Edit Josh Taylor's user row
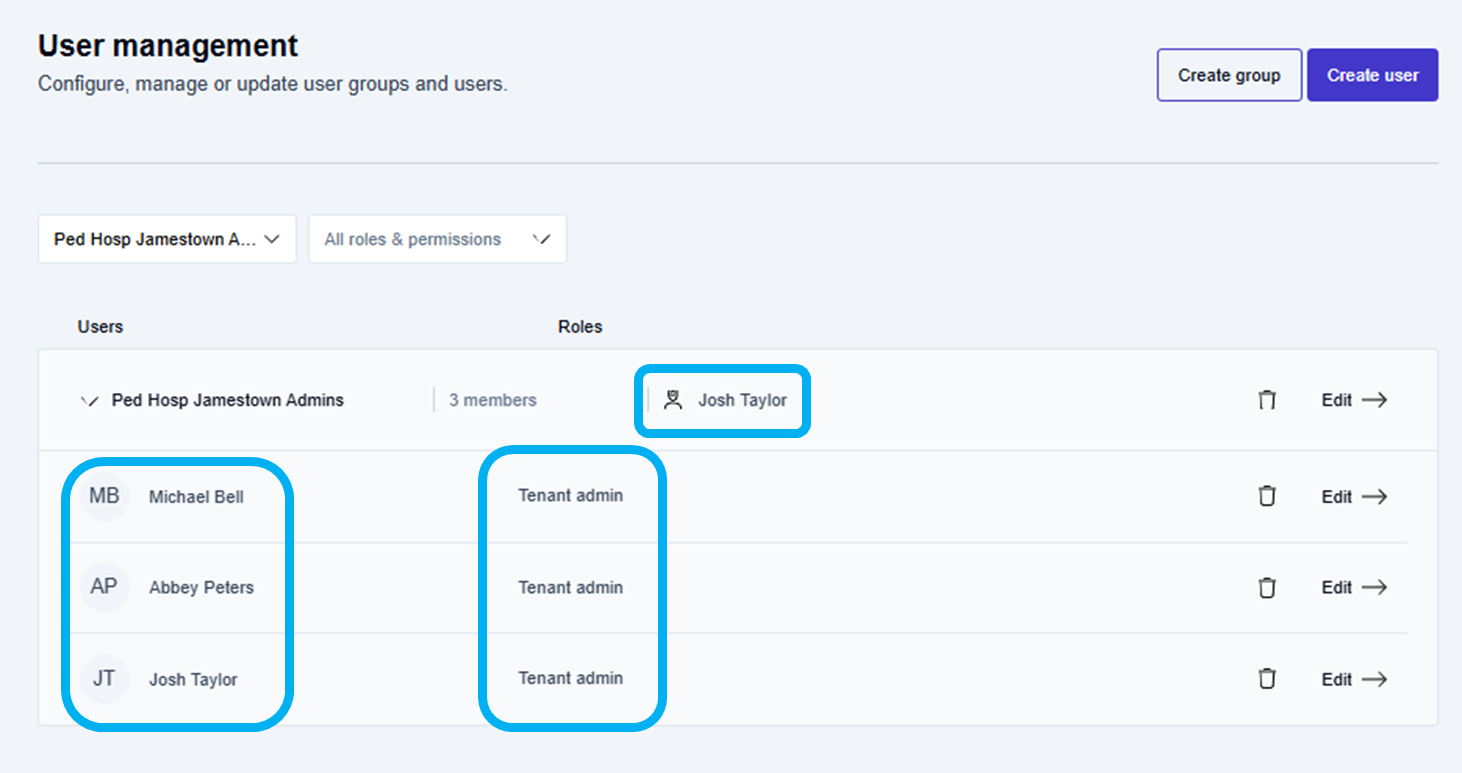 [1354, 679]
